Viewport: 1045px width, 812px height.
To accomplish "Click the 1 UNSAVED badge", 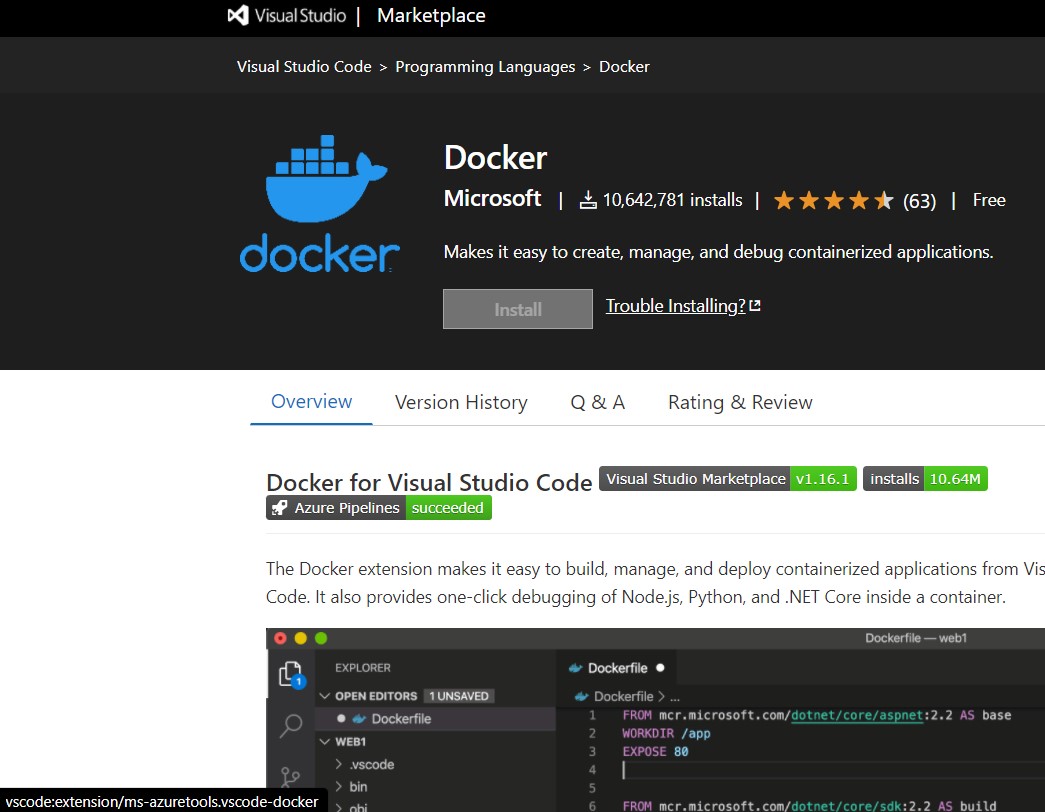I will tap(459, 696).
